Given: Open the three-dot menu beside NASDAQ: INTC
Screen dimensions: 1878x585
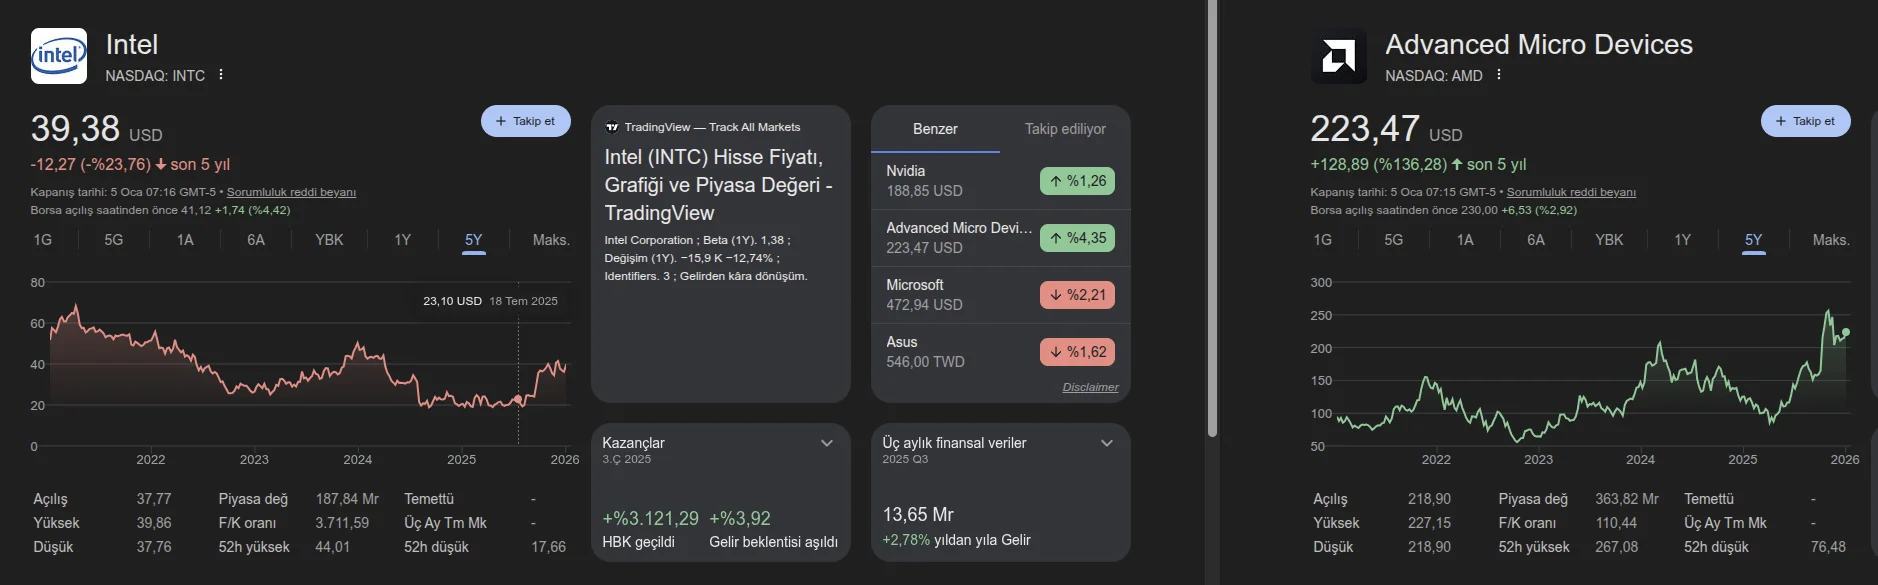Looking at the screenshot, I should 221,75.
